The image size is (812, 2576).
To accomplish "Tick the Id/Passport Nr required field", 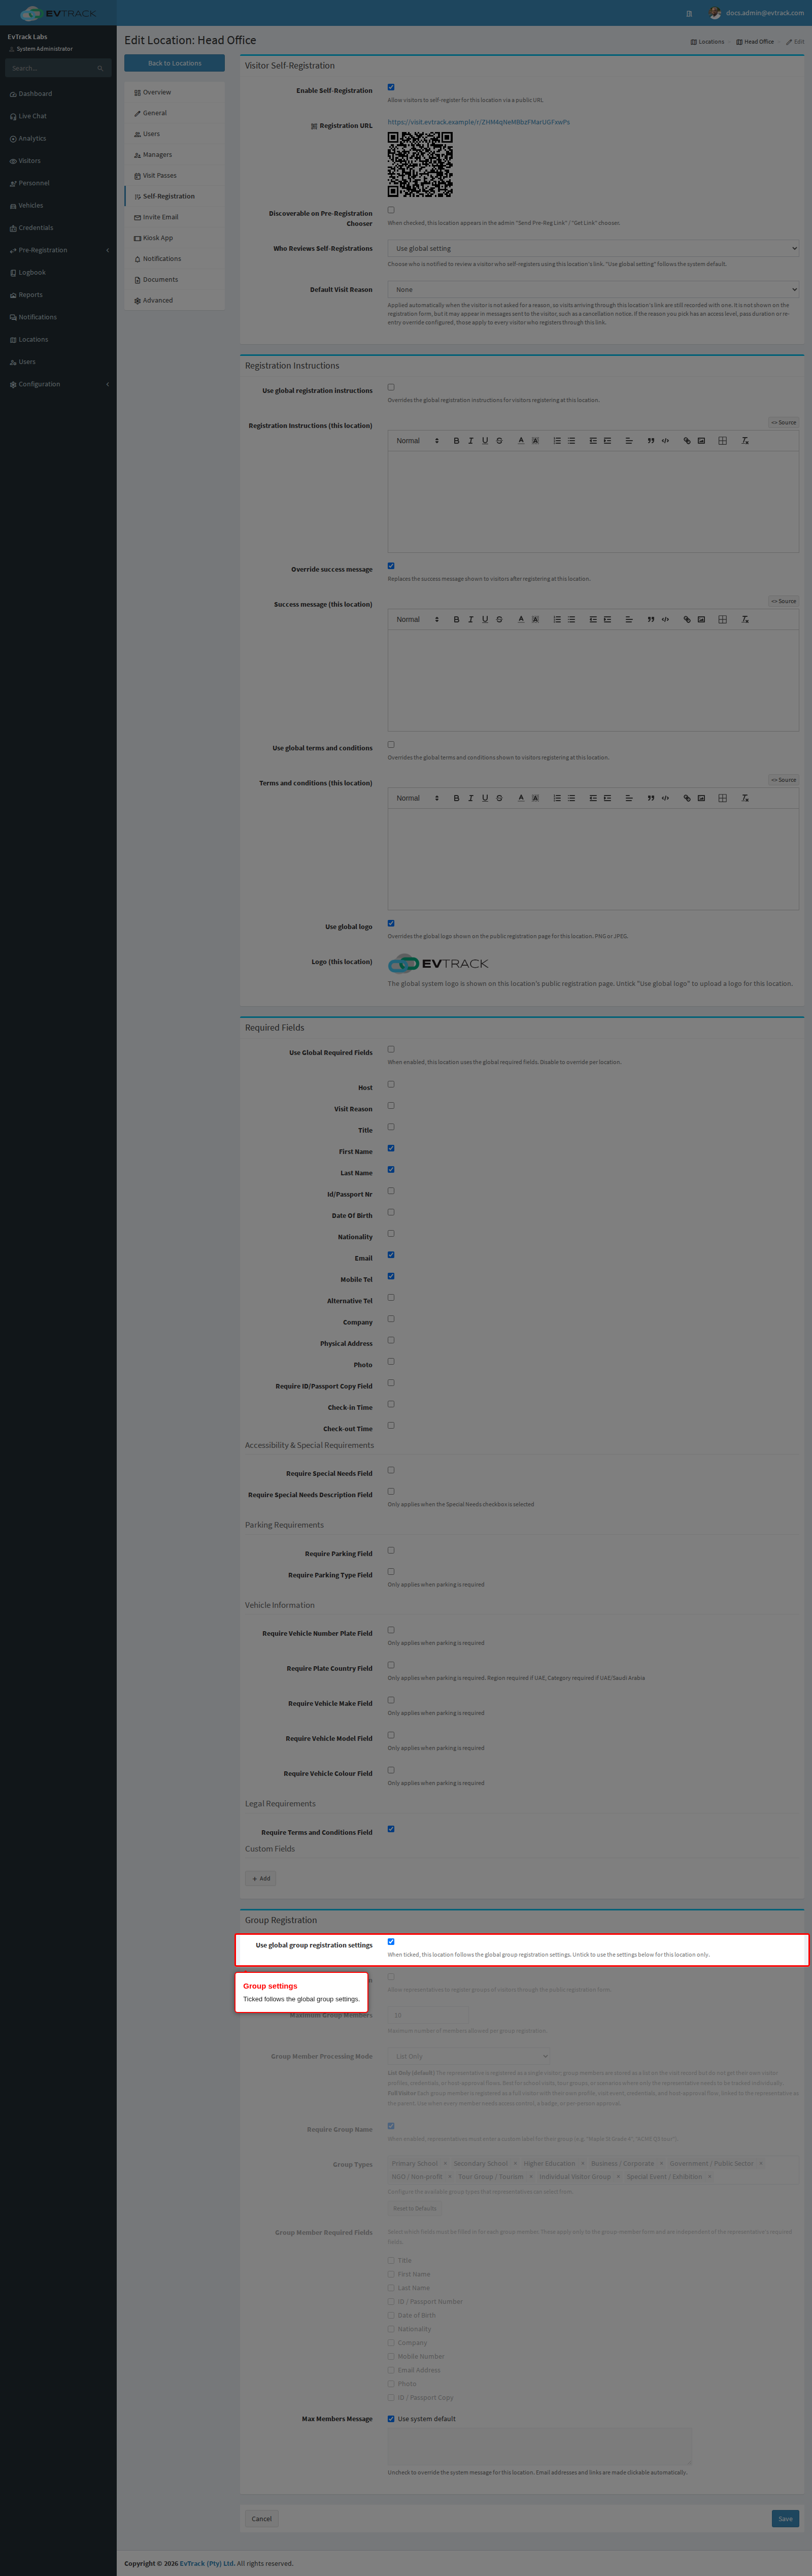I will pyautogui.click(x=391, y=1192).
